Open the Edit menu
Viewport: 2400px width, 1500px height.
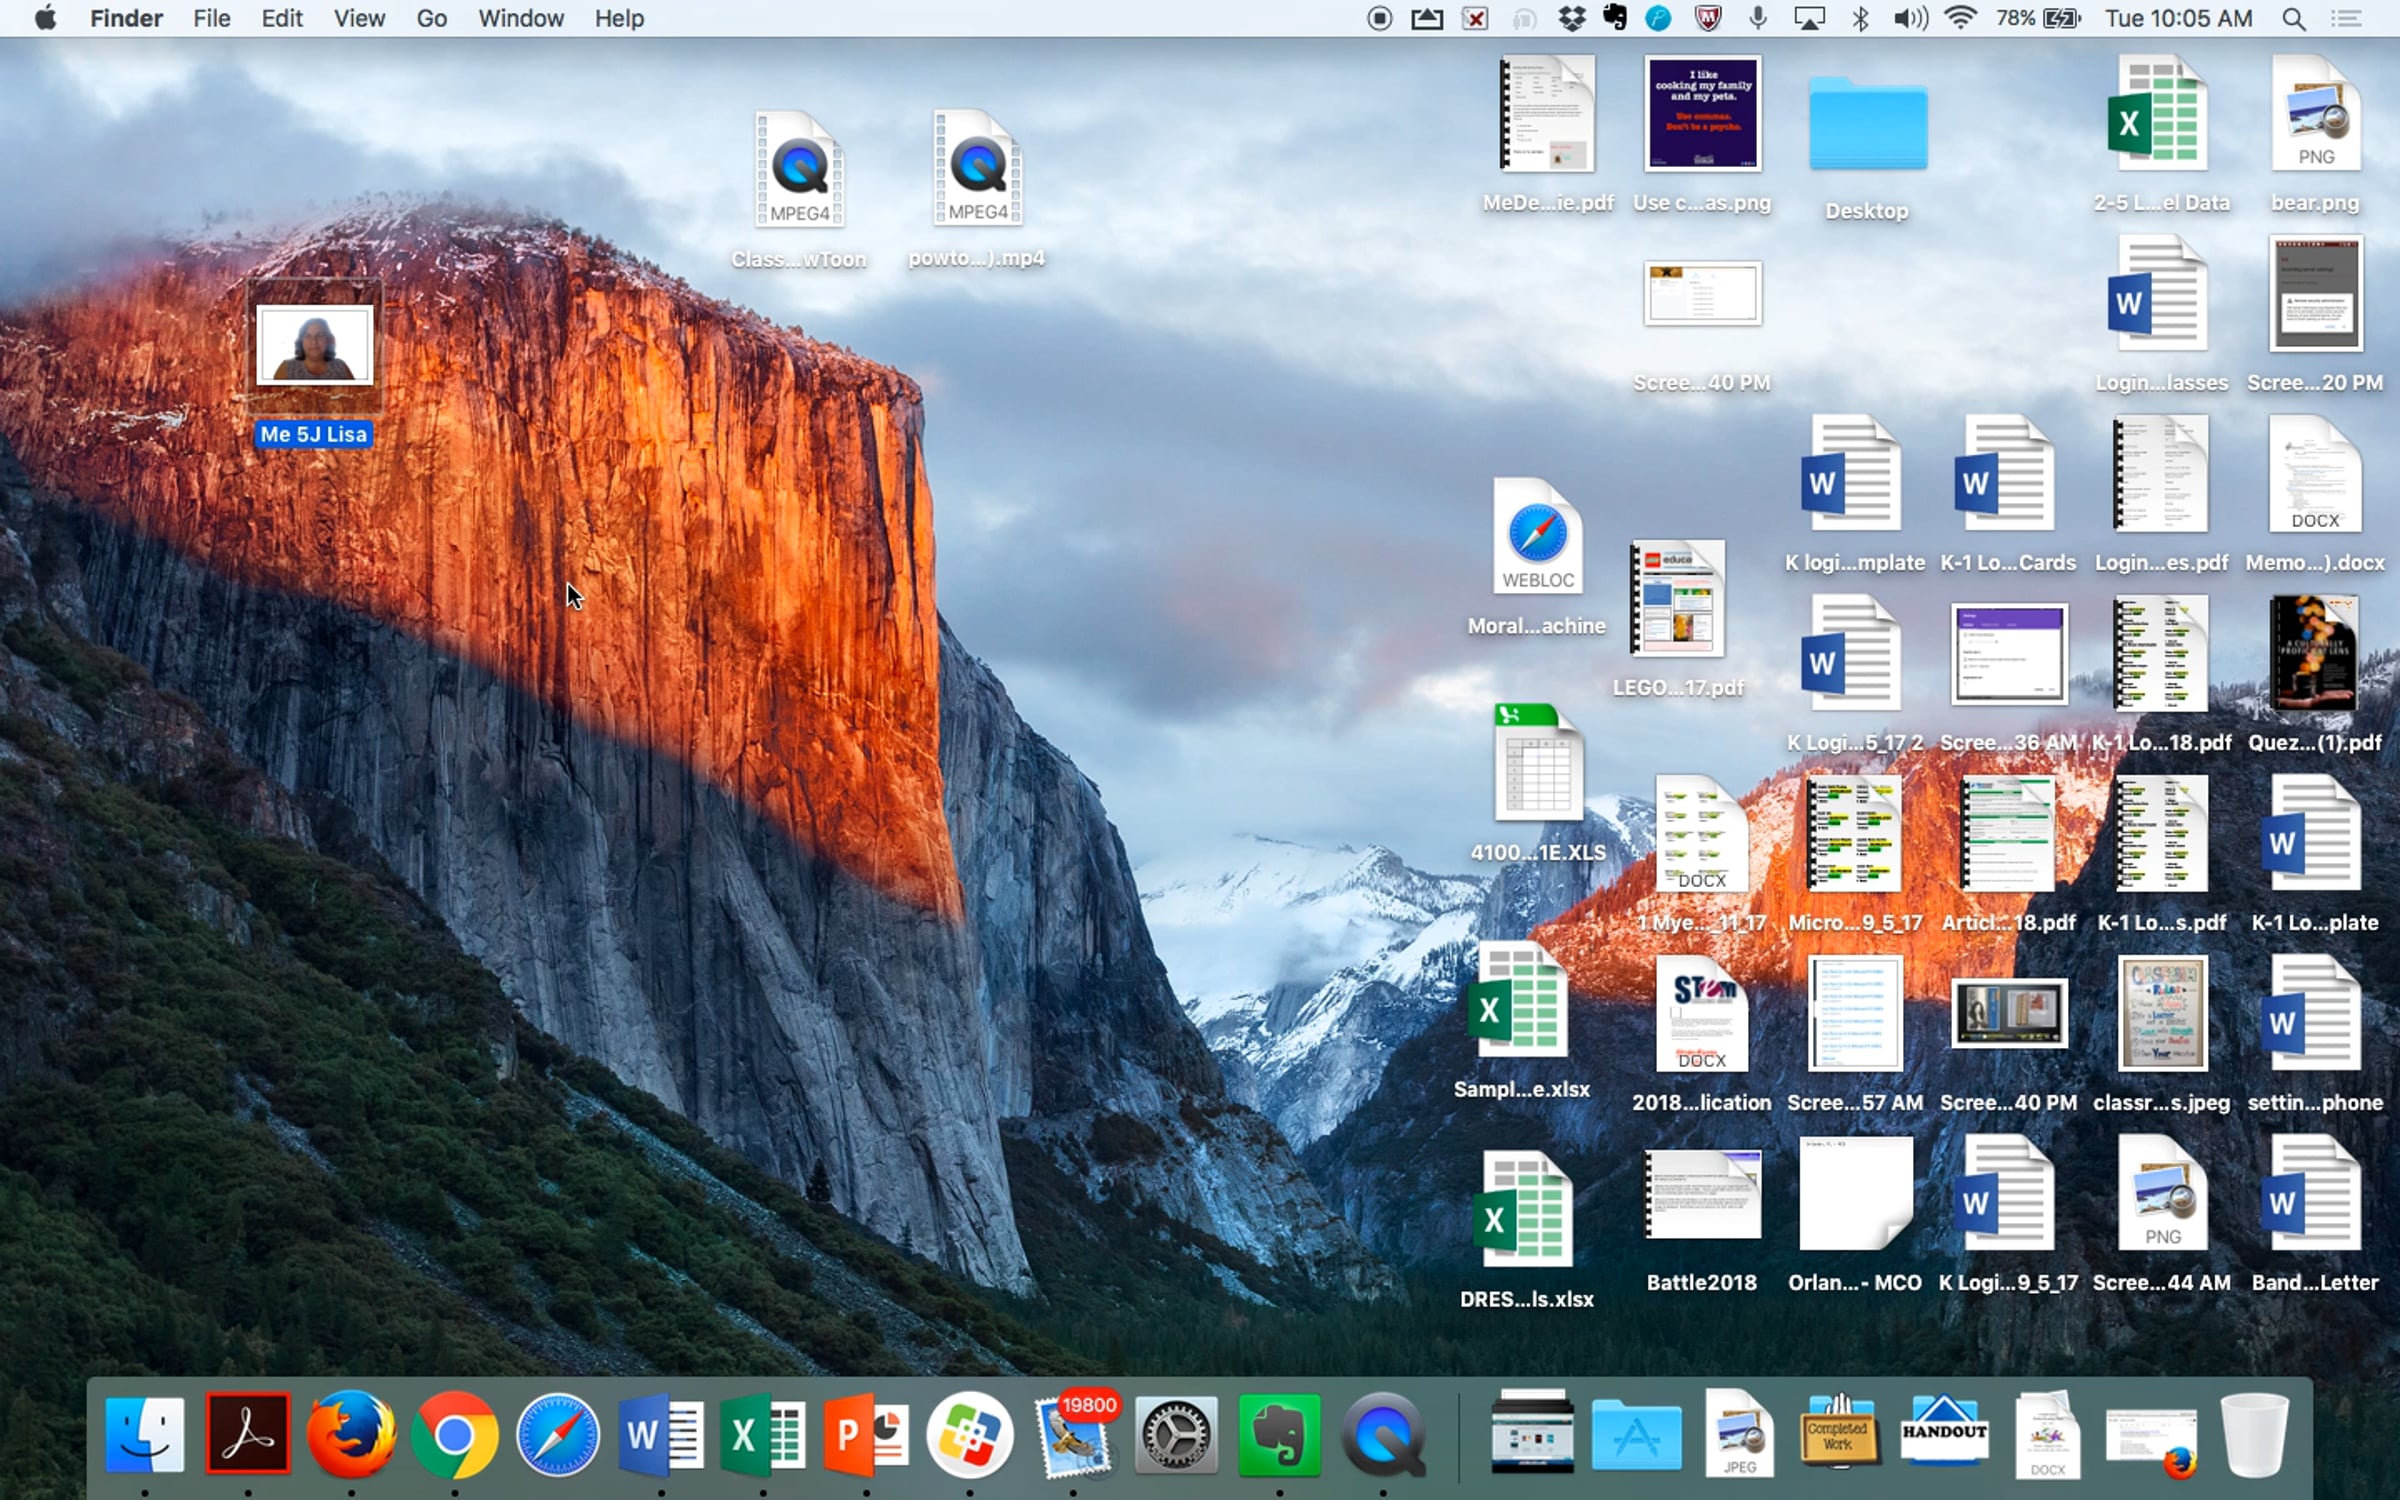(282, 18)
